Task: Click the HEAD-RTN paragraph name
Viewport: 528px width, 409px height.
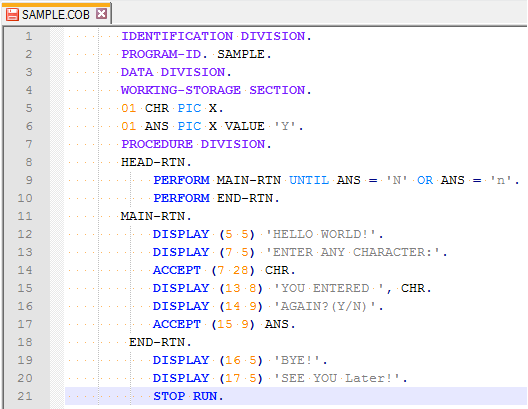Action: coord(153,162)
